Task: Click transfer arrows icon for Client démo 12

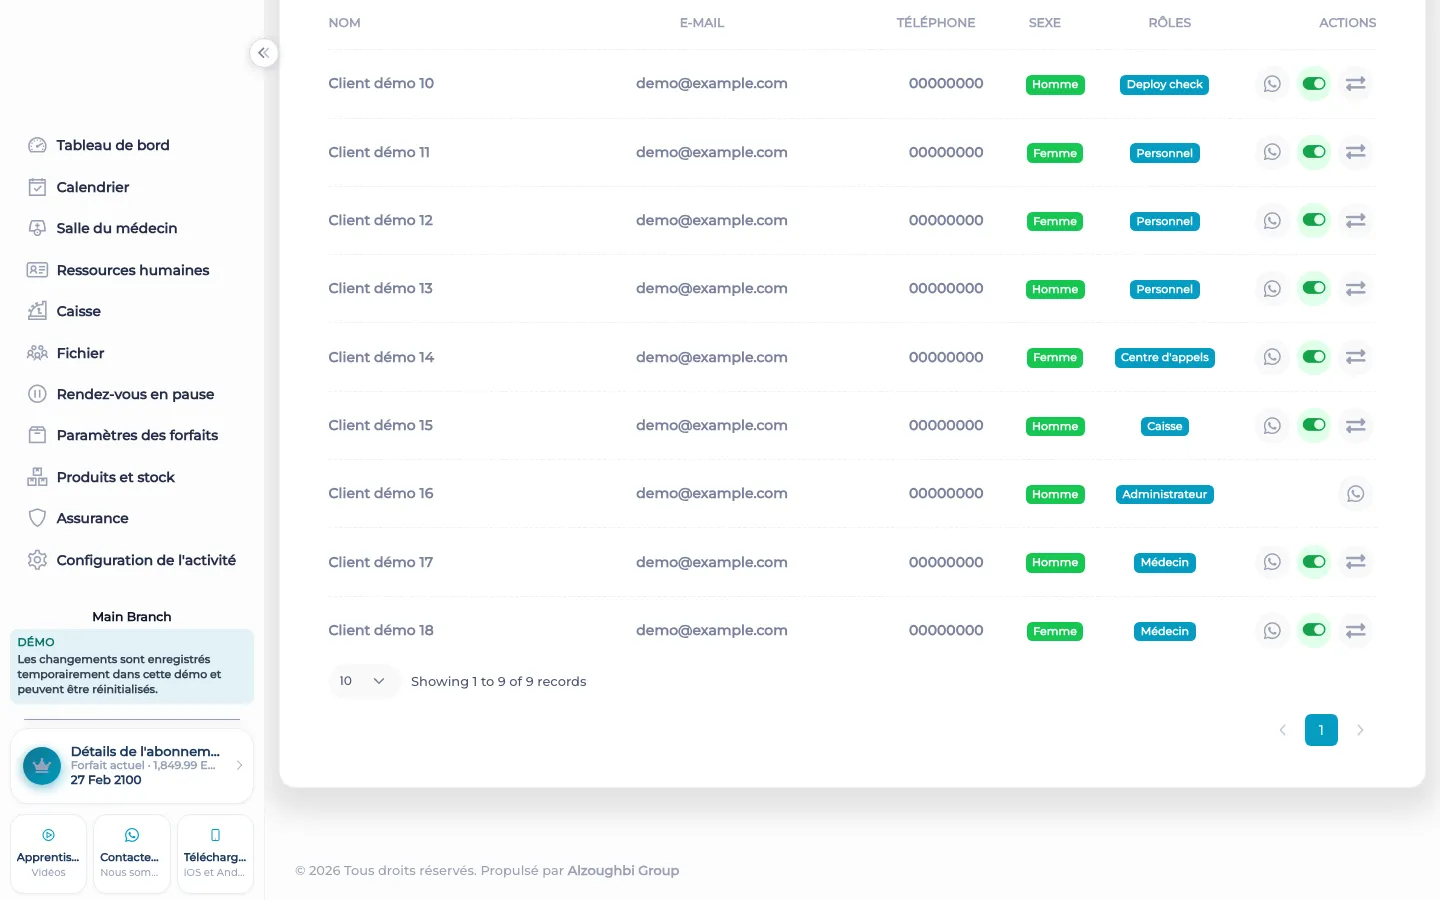Action: click(x=1356, y=220)
